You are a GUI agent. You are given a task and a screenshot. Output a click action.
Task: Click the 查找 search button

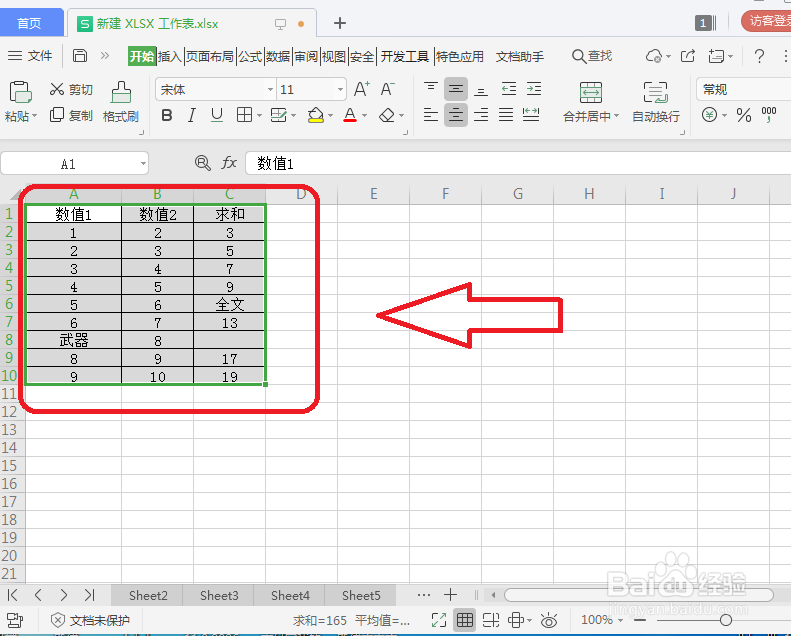click(592, 56)
